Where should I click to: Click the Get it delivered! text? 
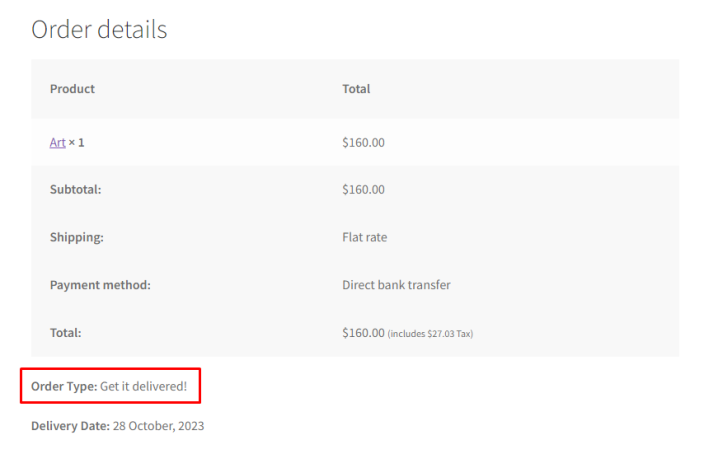(x=143, y=387)
